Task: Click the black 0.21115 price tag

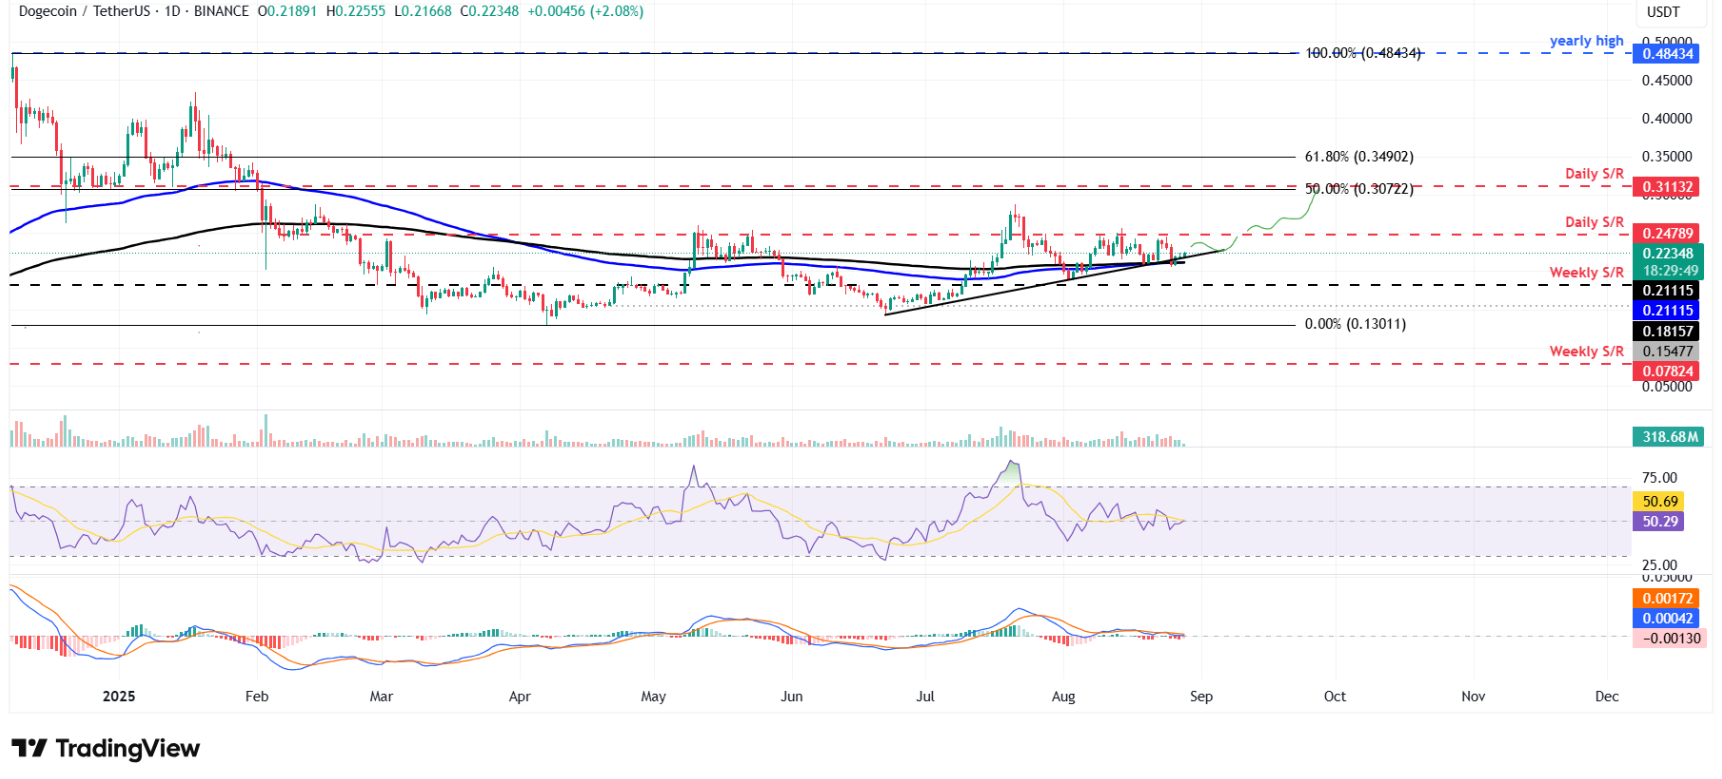Action: point(1666,291)
